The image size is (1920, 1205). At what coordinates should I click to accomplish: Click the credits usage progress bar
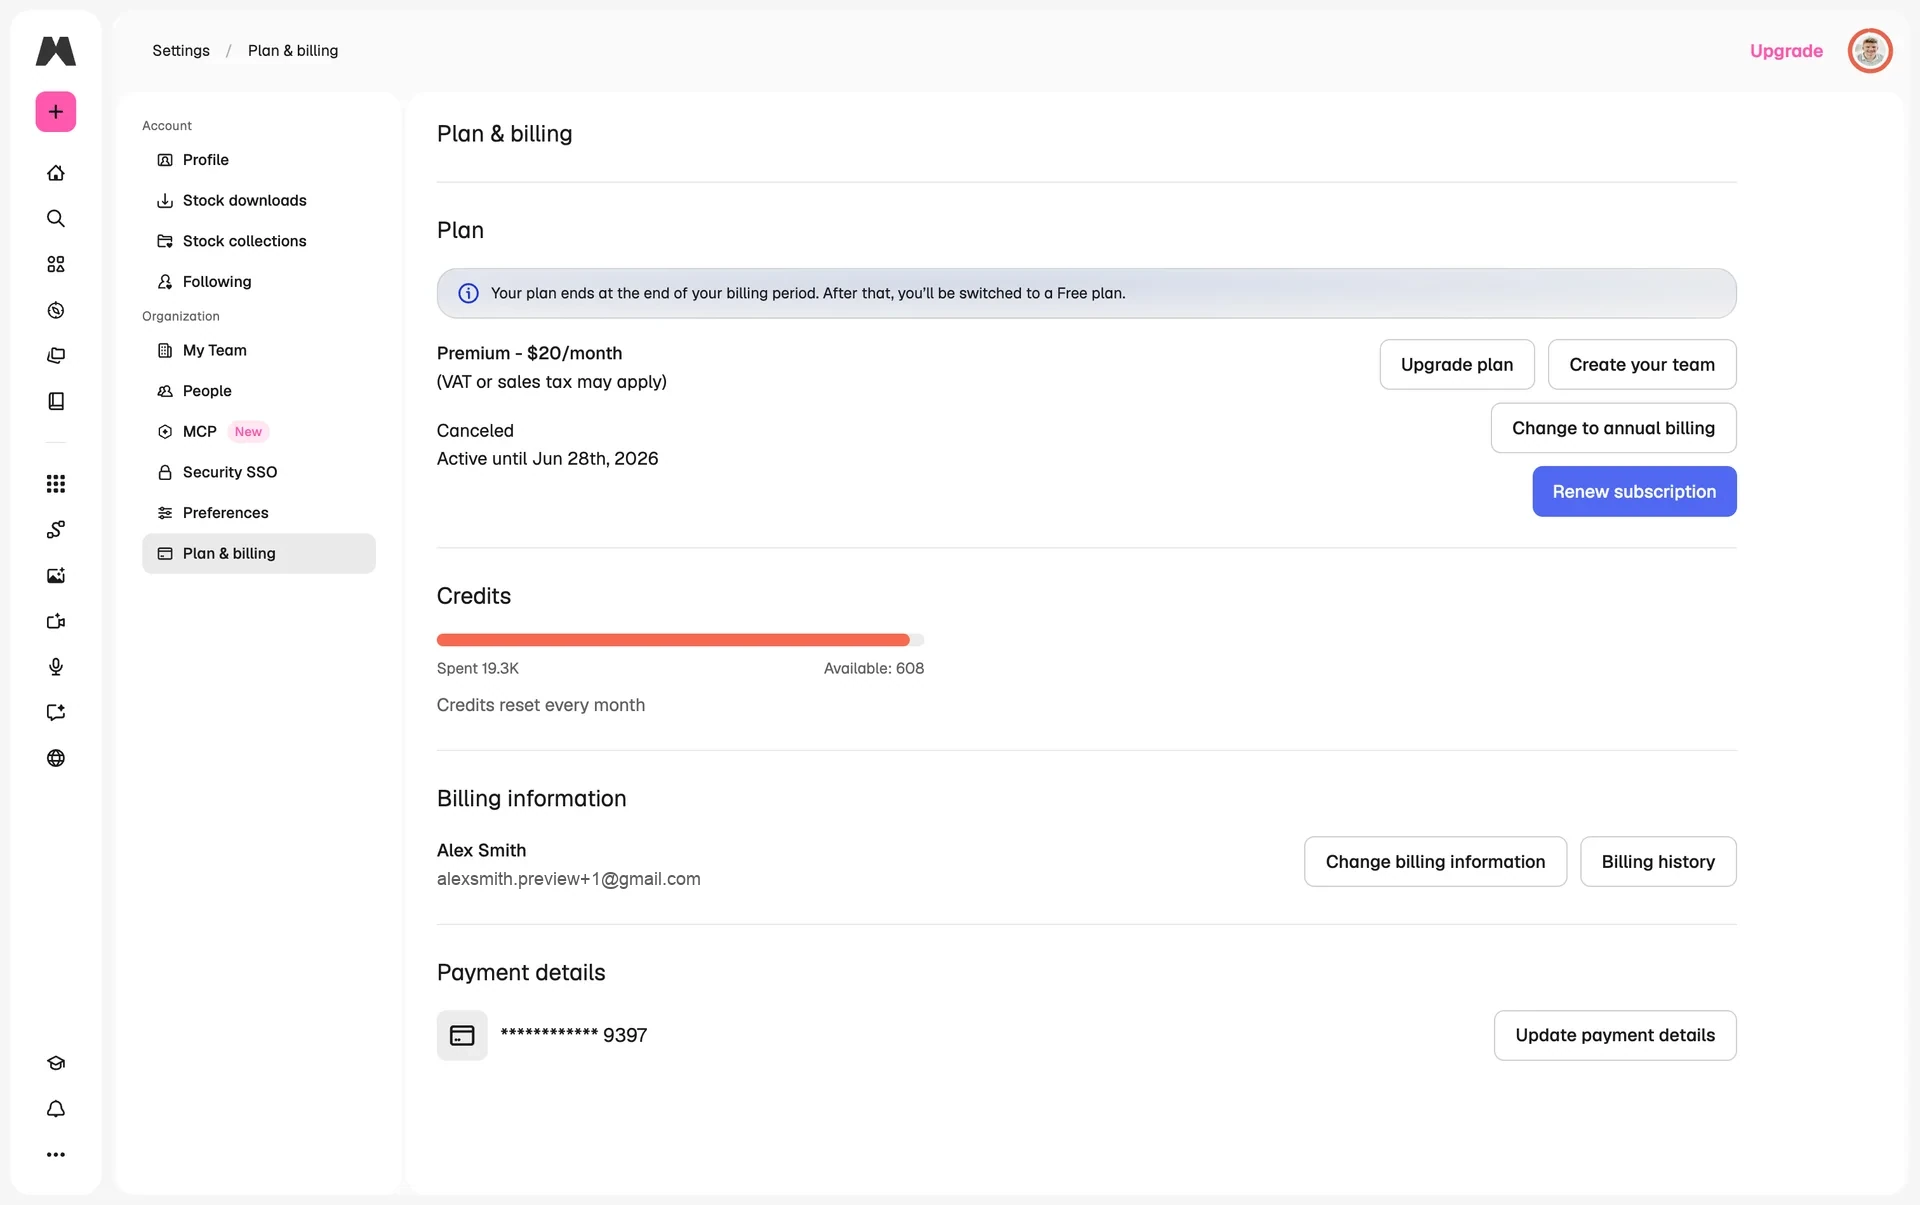point(680,640)
